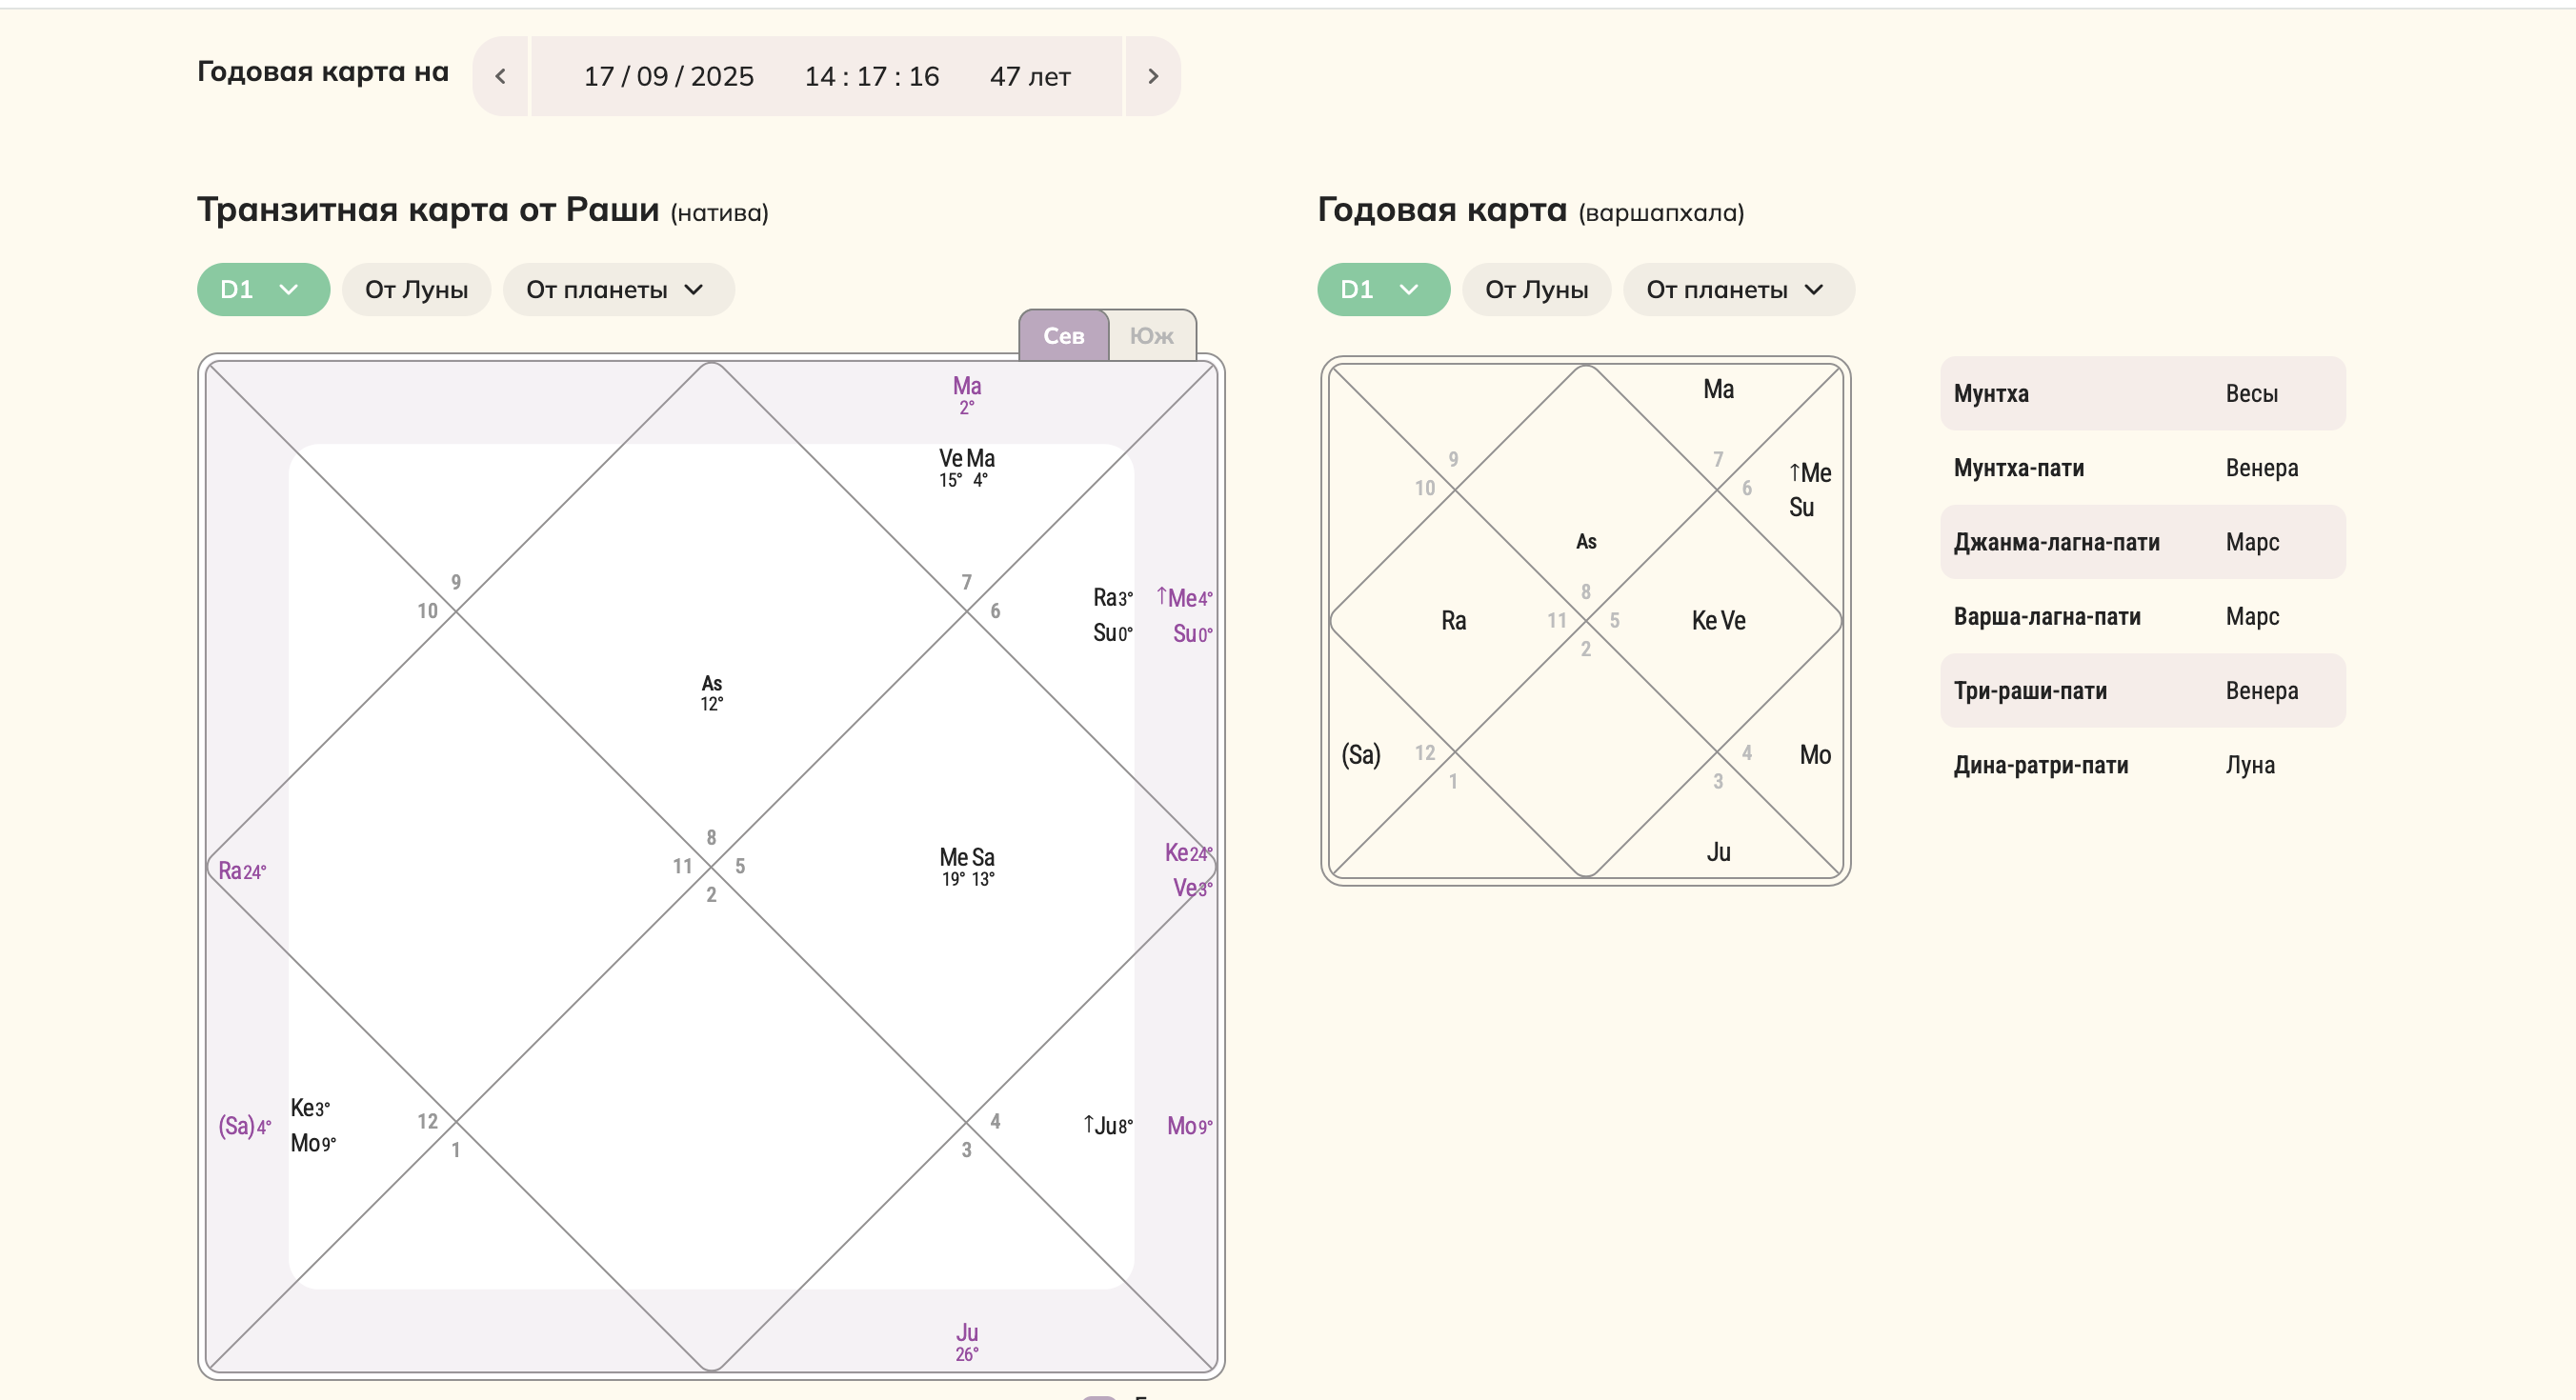2576x1400 pixels.
Task: Switch to the 'Сев' chart style tab
Action: pyautogui.click(x=1063, y=336)
